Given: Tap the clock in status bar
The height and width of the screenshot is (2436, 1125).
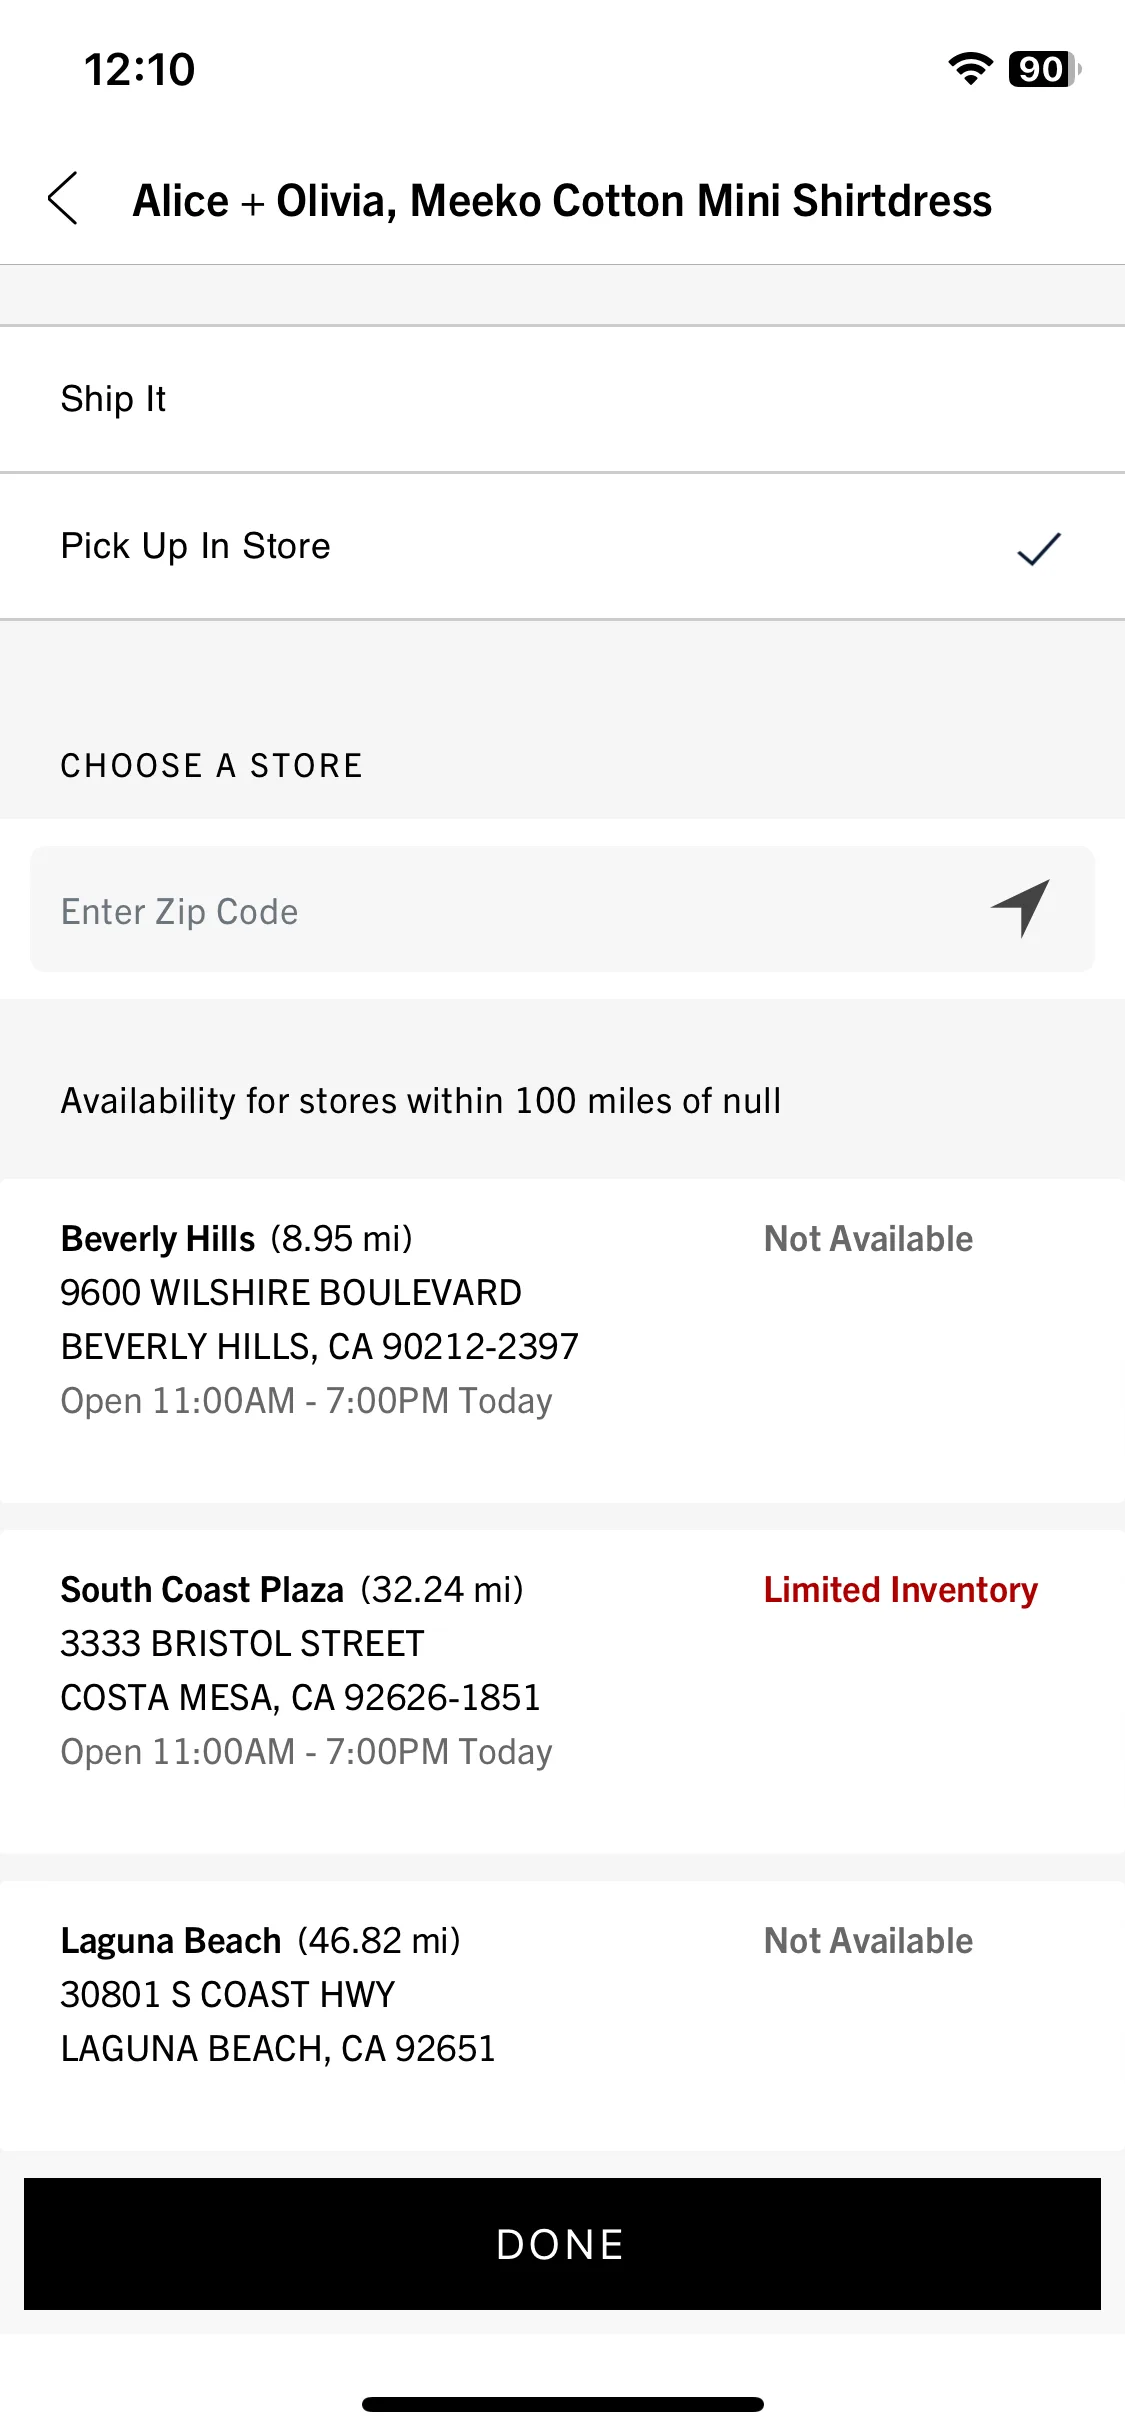Looking at the screenshot, I should click(139, 69).
